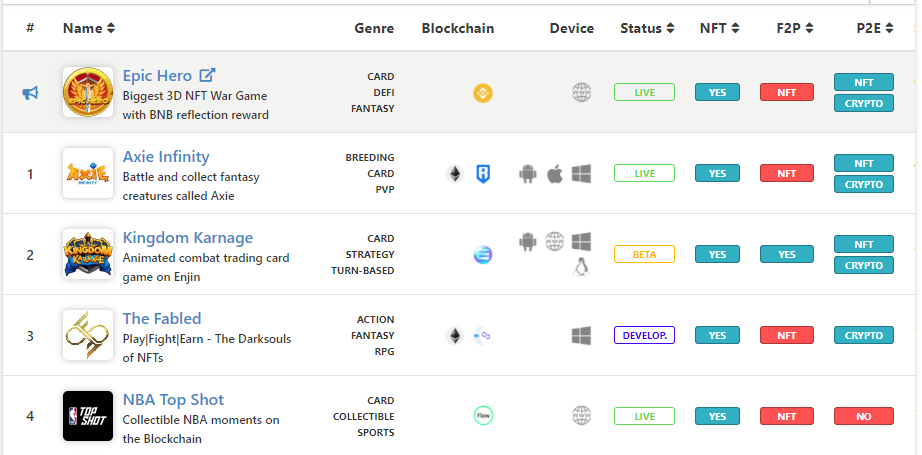Image resolution: width=922 pixels, height=455 pixels.
Task: Click the LIVE status badge for Axie Infinity
Action: [644, 173]
